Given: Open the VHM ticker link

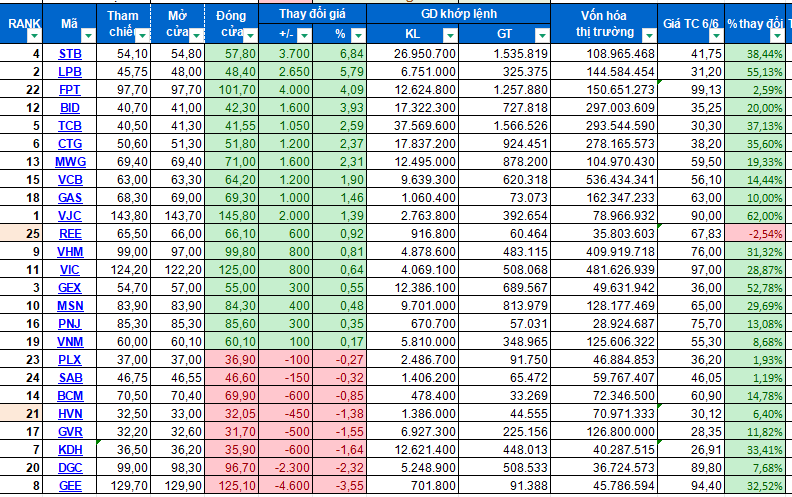Looking at the screenshot, I should 70,252.
